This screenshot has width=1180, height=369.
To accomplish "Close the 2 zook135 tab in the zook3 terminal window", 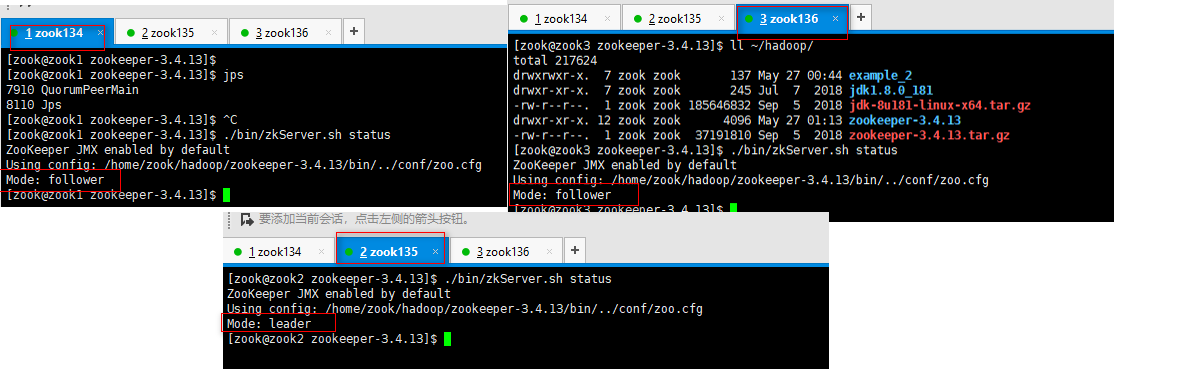I will coord(722,19).
